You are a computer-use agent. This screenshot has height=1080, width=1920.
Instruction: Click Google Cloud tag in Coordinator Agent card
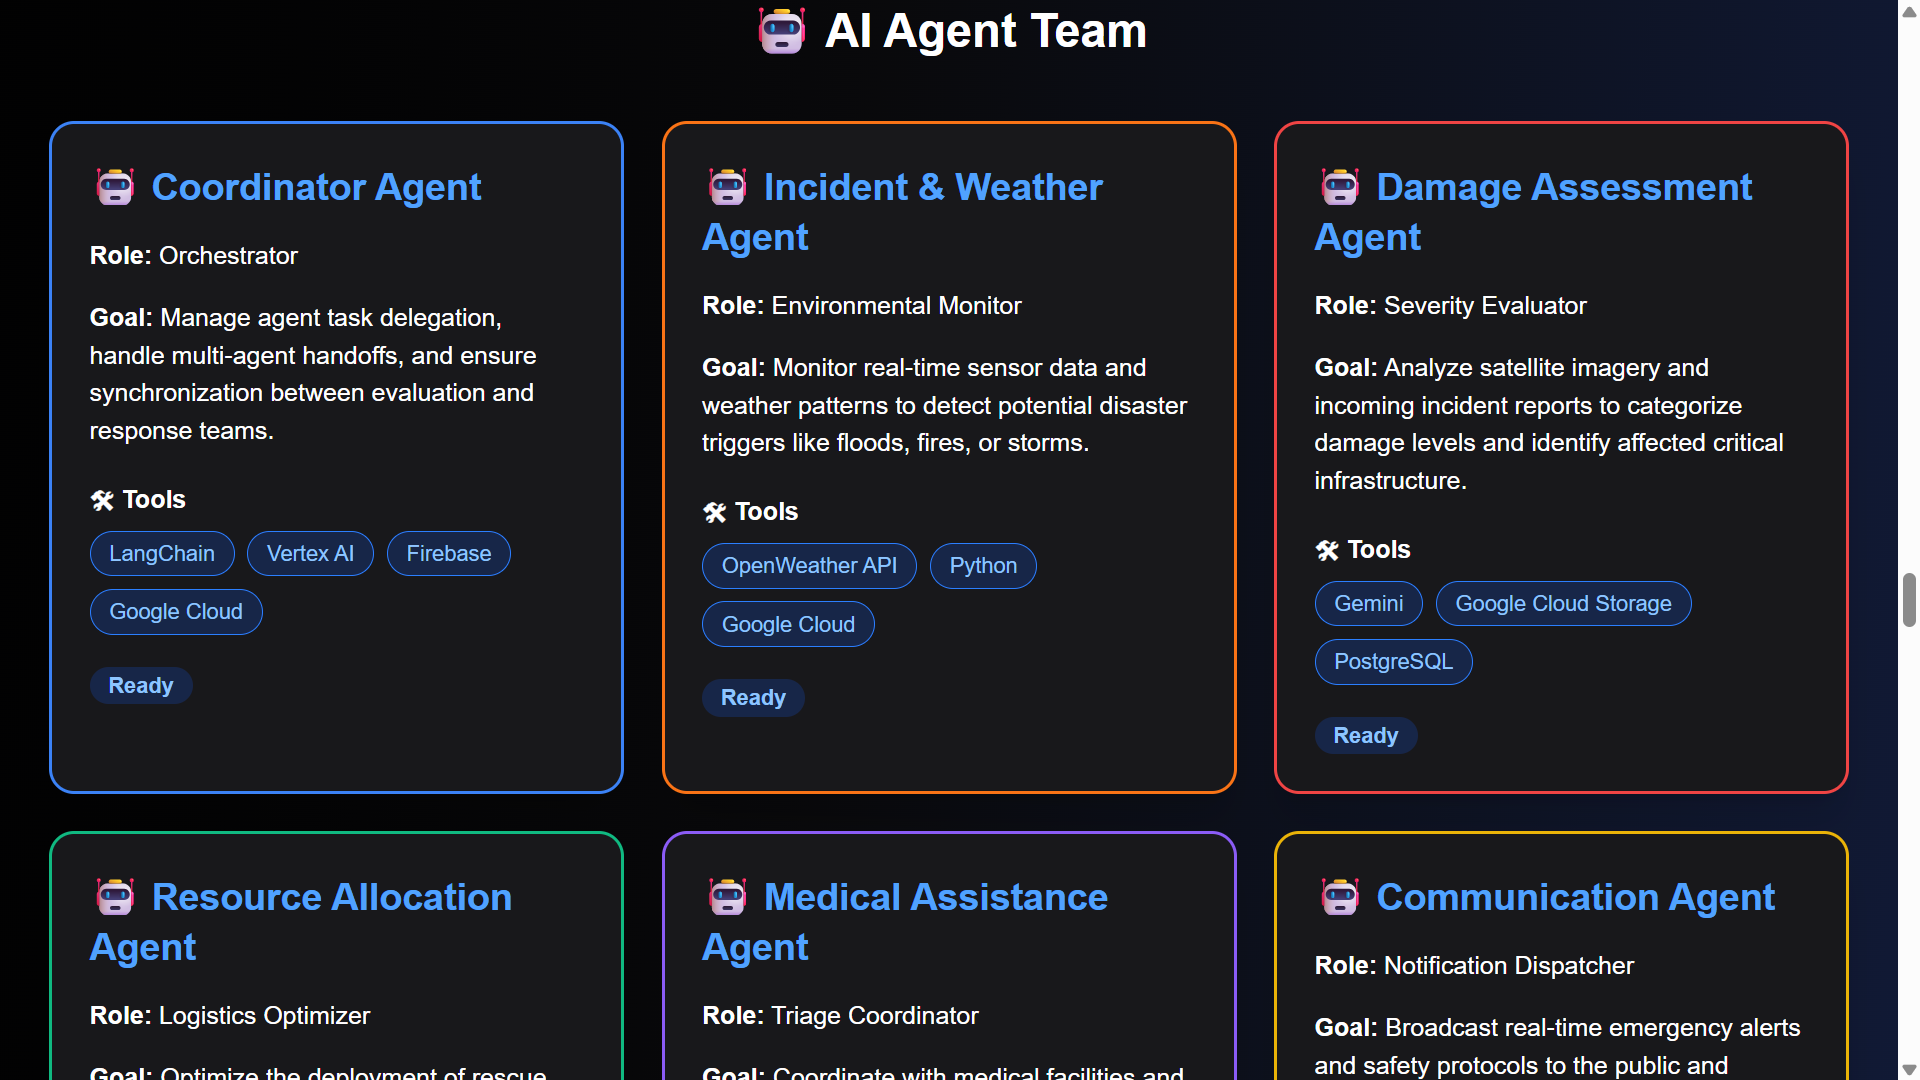(176, 612)
